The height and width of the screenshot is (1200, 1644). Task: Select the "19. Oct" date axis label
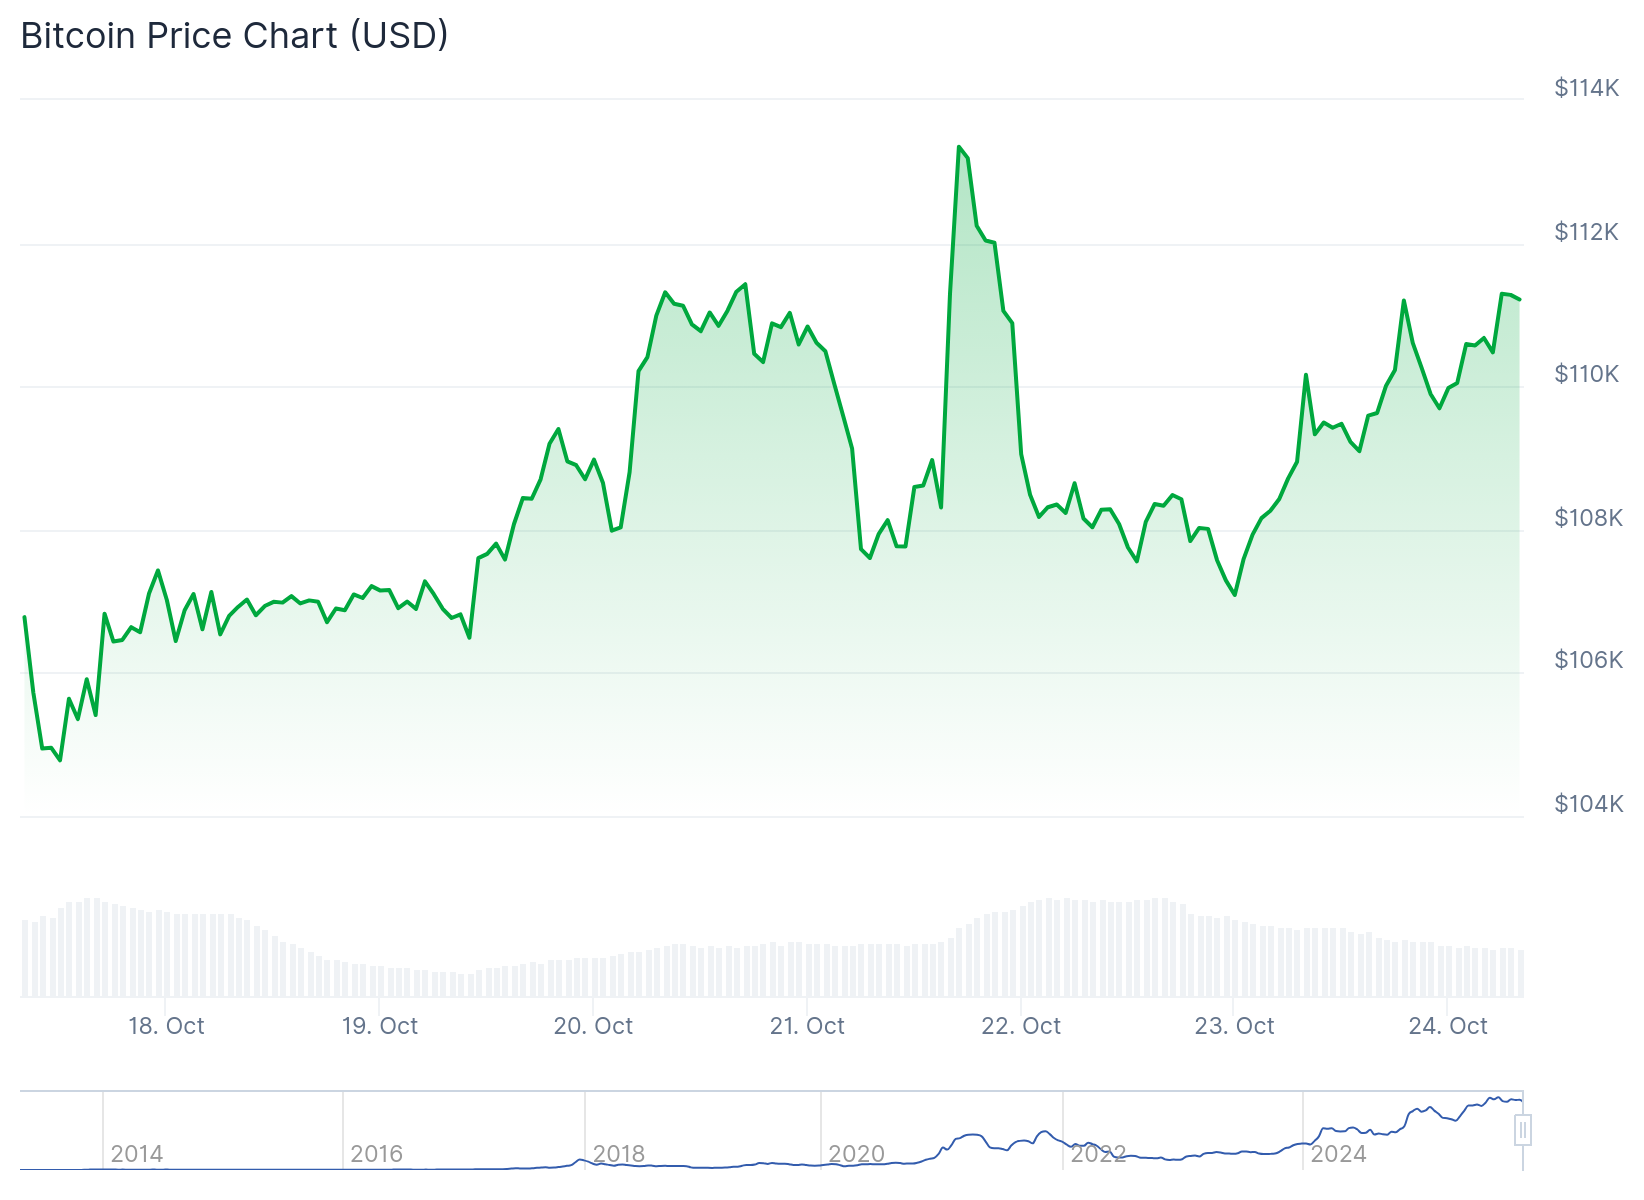380,1026
